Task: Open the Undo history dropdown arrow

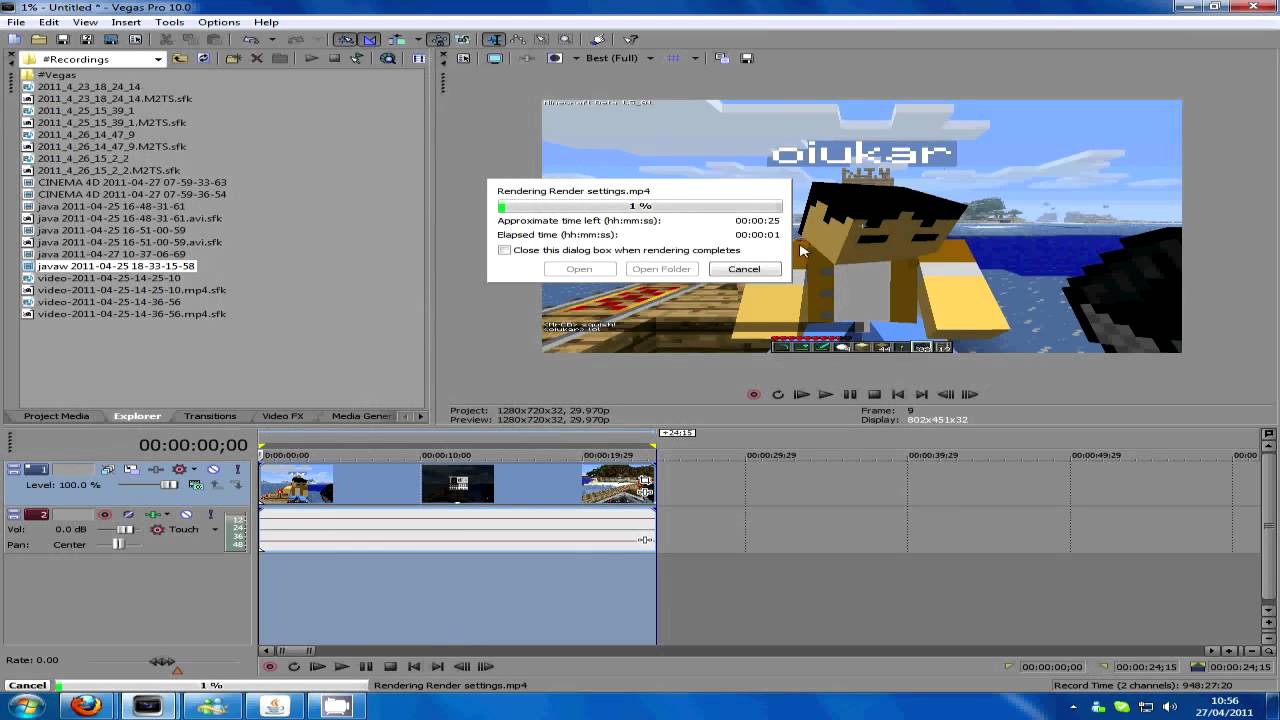Action: click(272, 39)
